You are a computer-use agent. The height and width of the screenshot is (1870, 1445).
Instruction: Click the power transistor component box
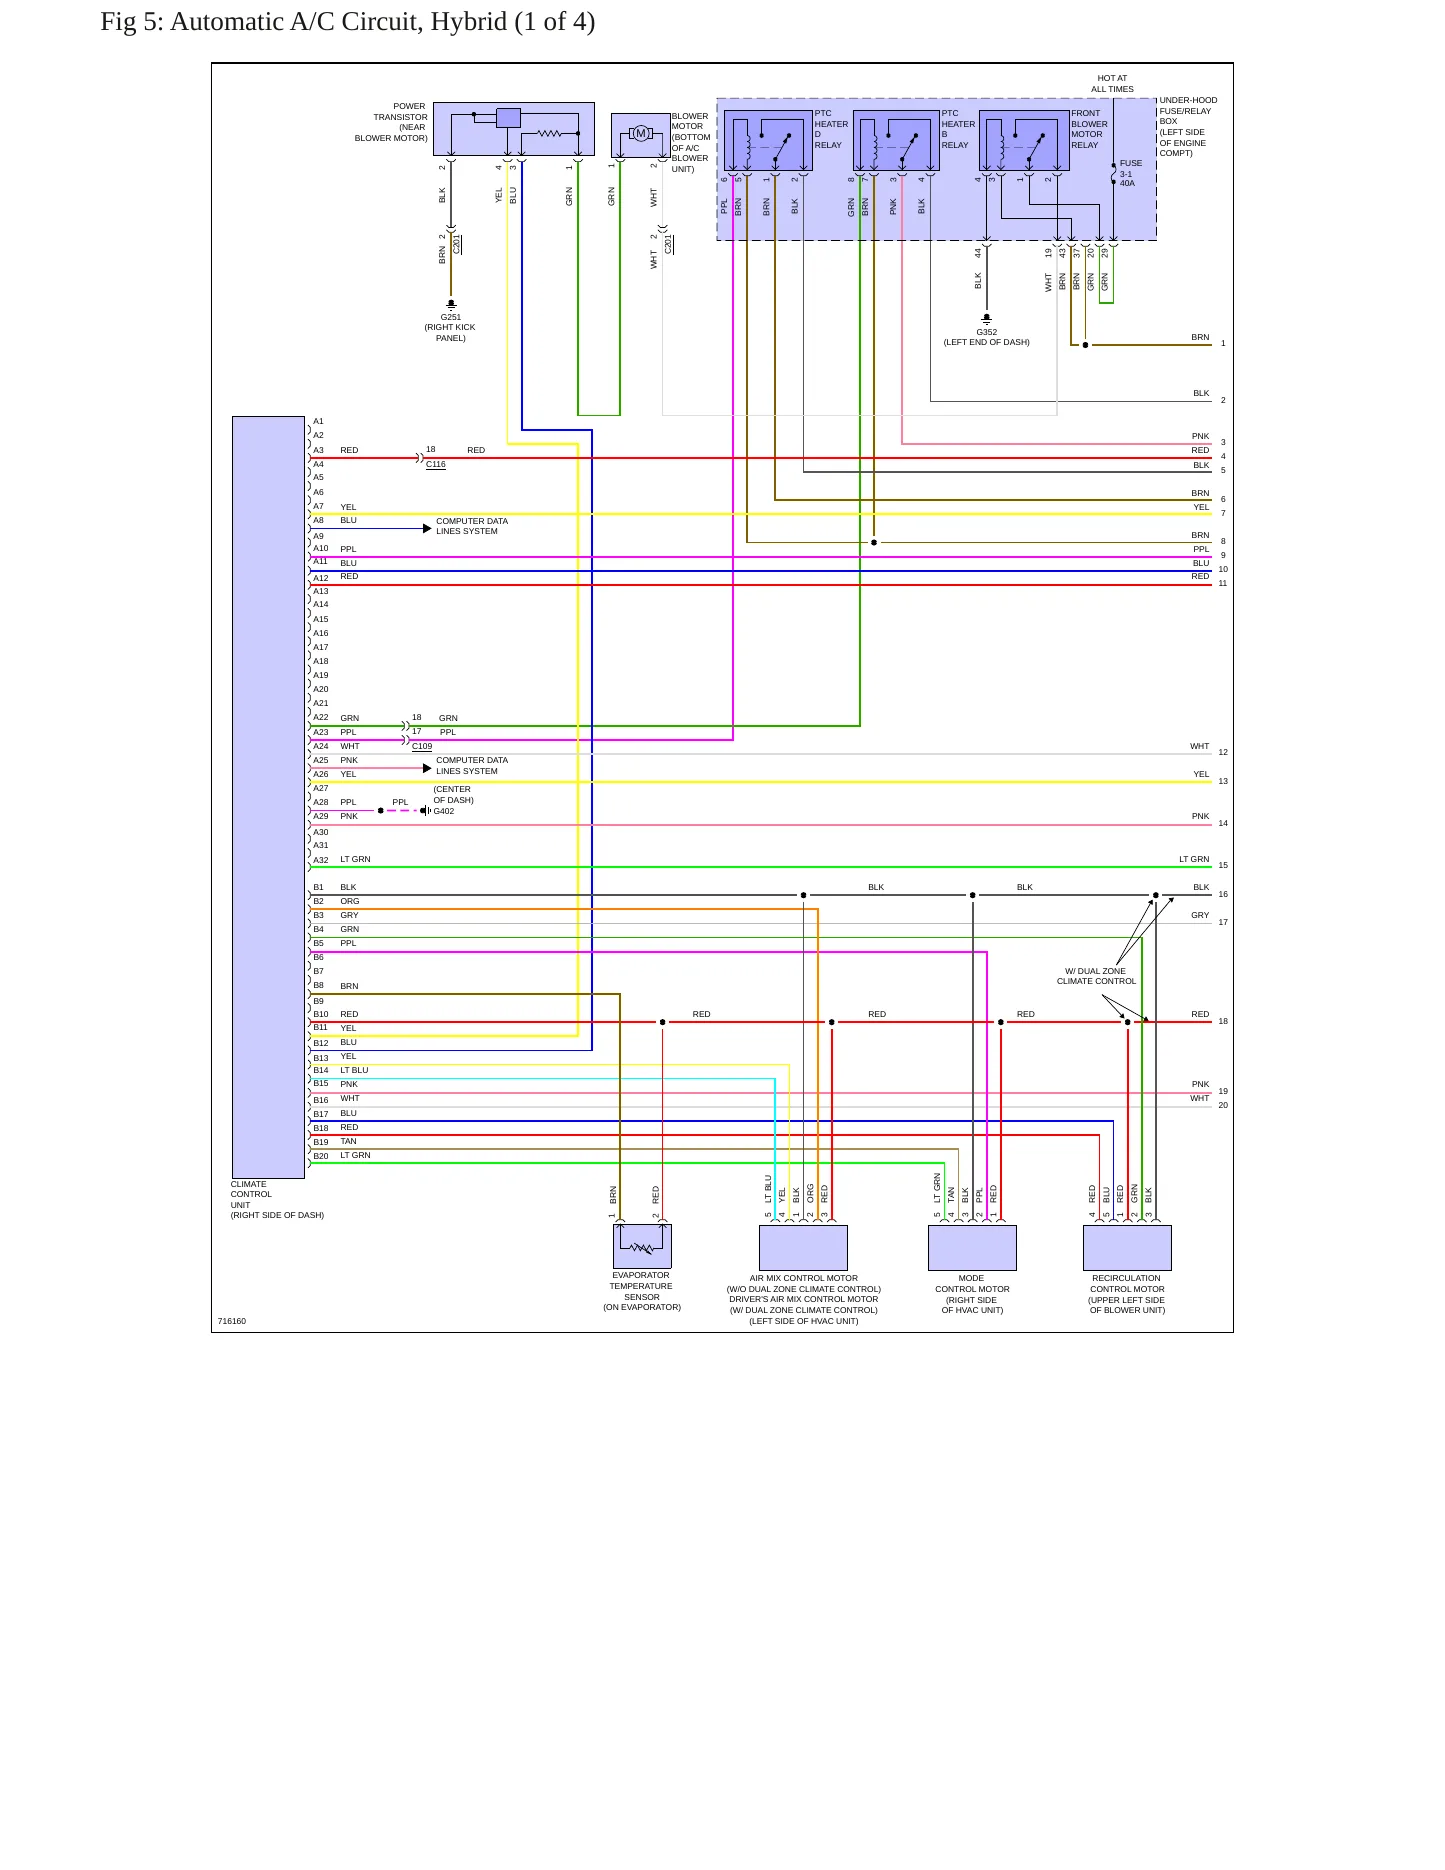(514, 129)
